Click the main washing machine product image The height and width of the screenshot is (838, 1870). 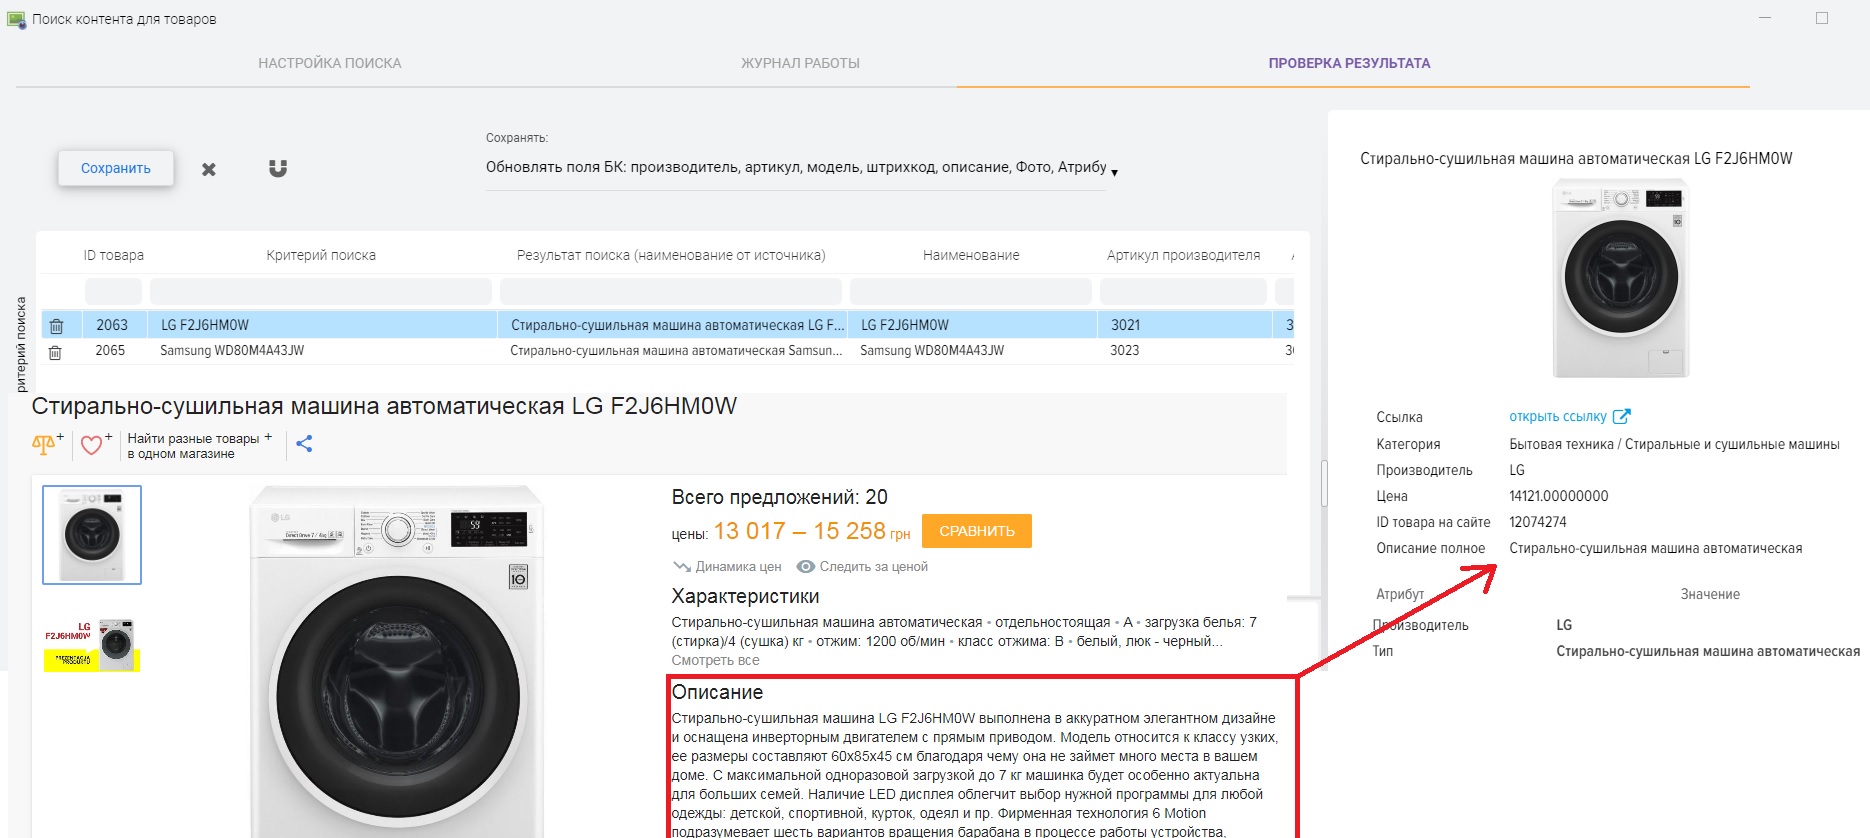[397, 661]
